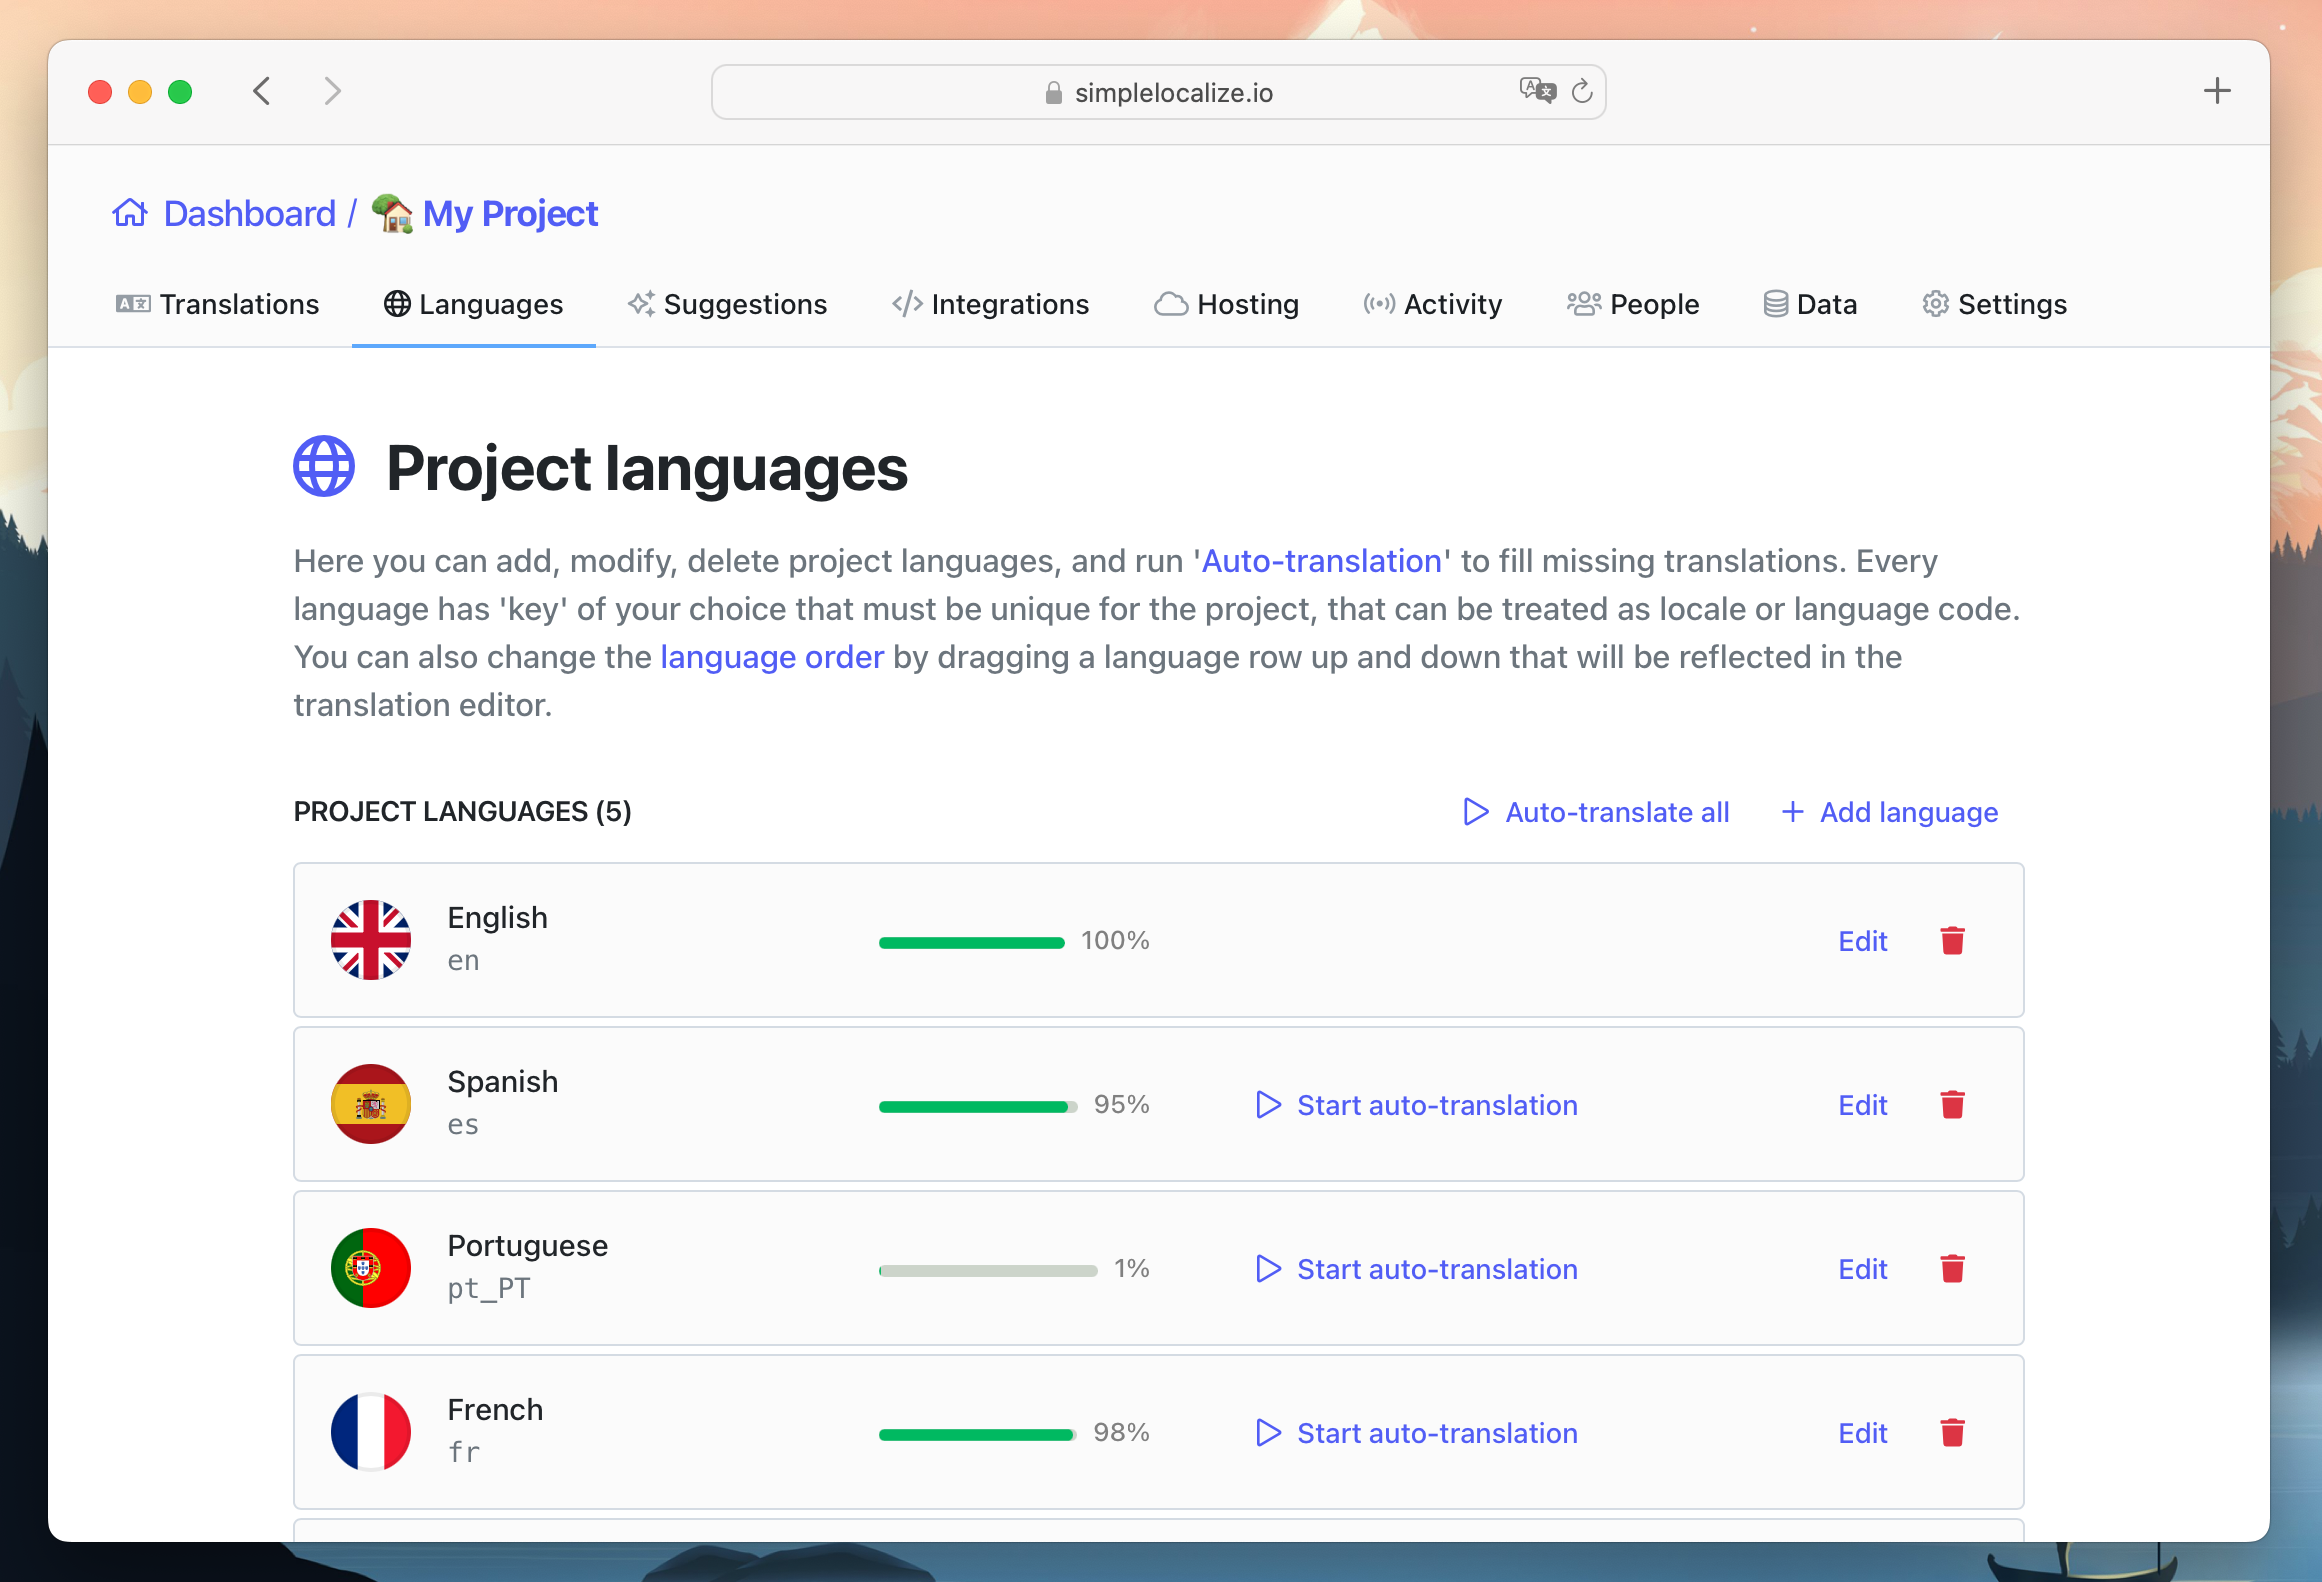This screenshot has height=1582, width=2322.
Task: Start auto-translation for French
Action: [1438, 1432]
